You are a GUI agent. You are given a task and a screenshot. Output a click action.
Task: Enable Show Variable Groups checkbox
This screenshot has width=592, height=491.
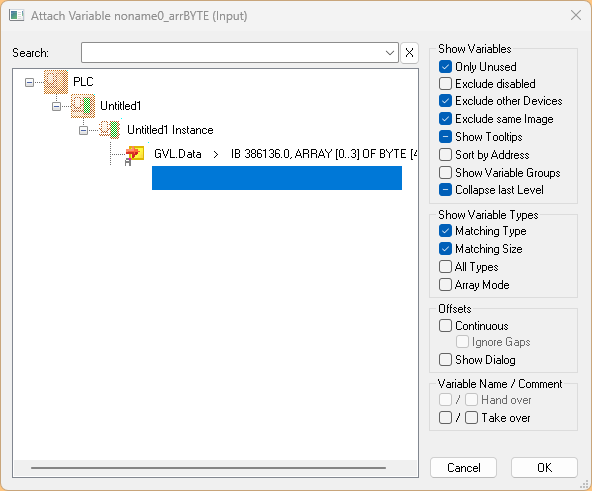point(446,173)
